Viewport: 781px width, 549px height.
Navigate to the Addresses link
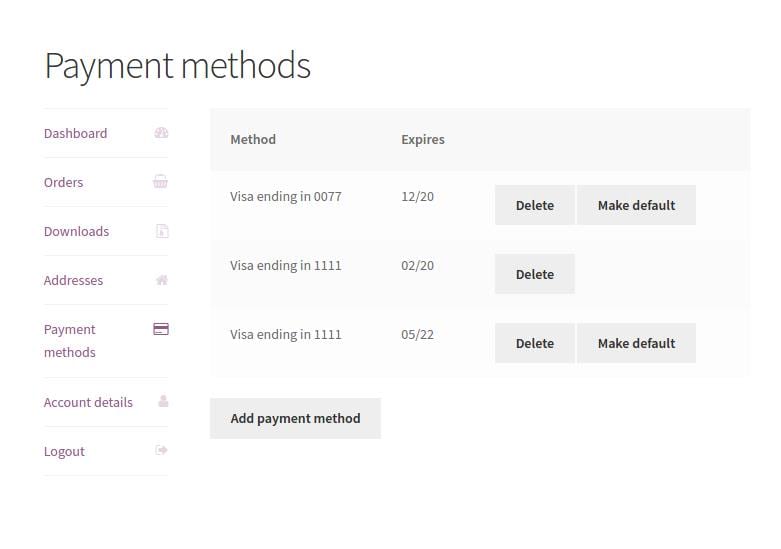point(73,280)
